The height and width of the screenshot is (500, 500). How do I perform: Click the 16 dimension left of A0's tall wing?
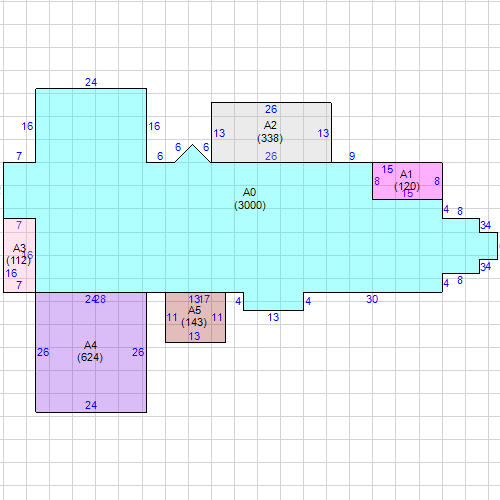pos(27,126)
